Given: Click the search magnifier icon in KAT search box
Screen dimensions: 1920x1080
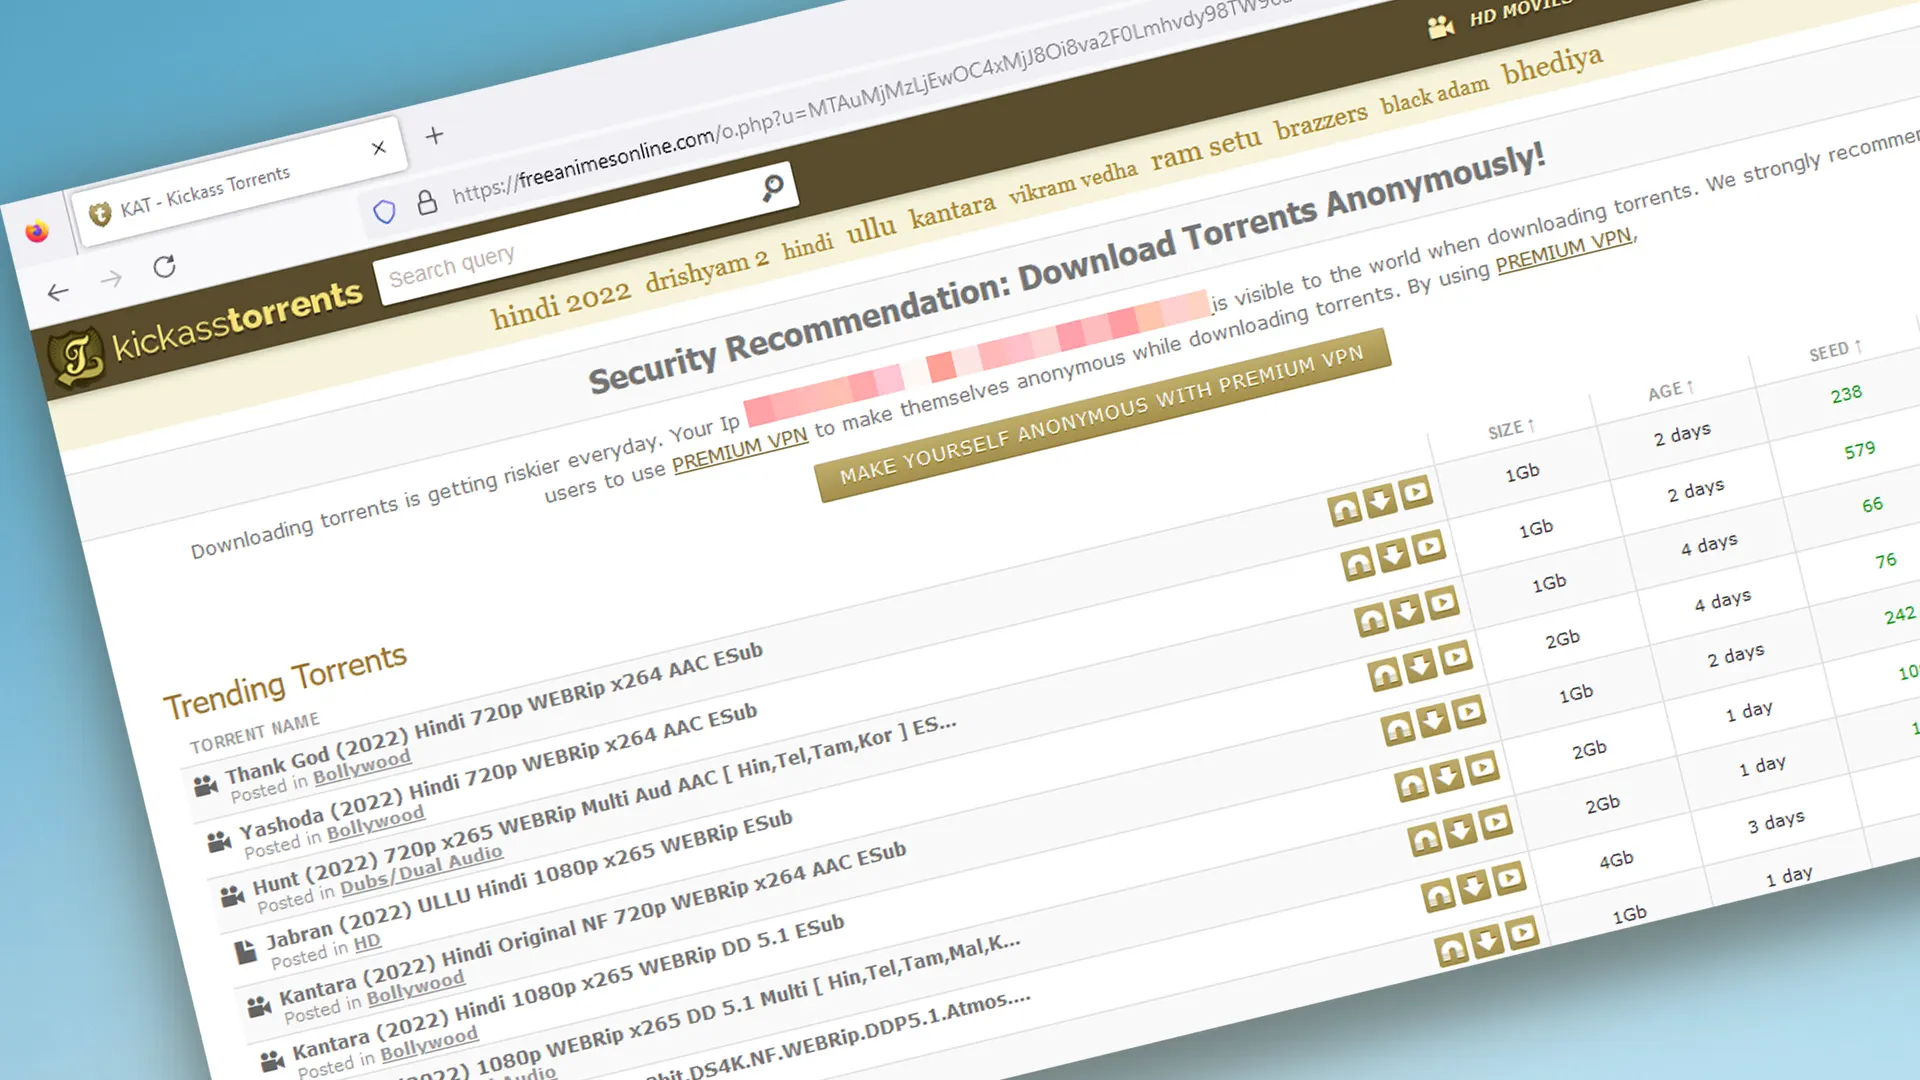Looking at the screenshot, I should click(x=772, y=187).
